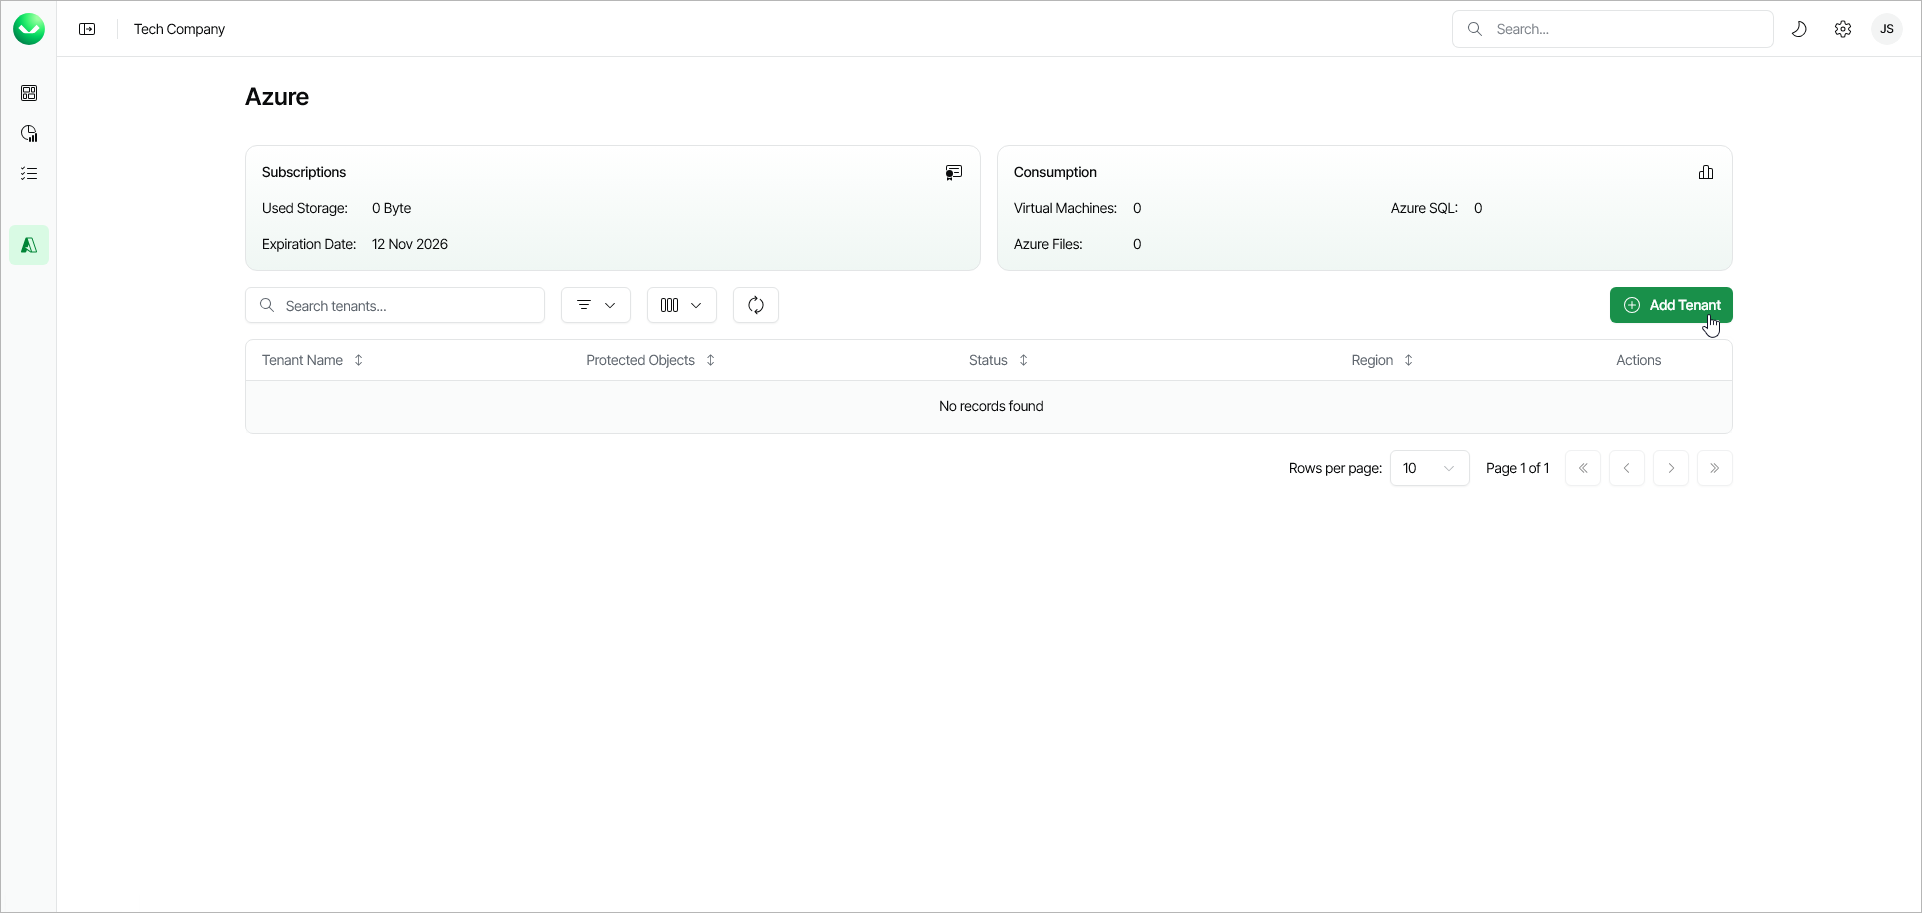Open the checklist/tasks sidebar icon
This screenshot has width=1922, height=913.
click(x=29, y=173)
